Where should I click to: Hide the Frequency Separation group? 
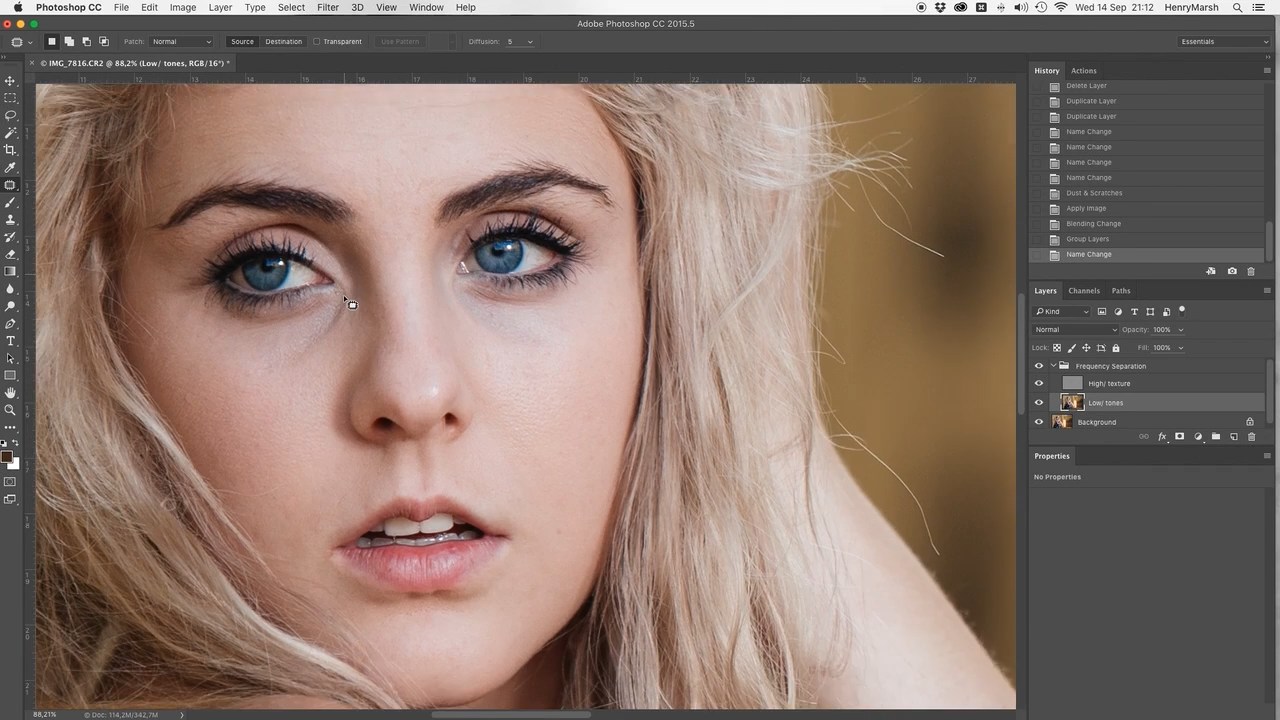coord(1038,366)
